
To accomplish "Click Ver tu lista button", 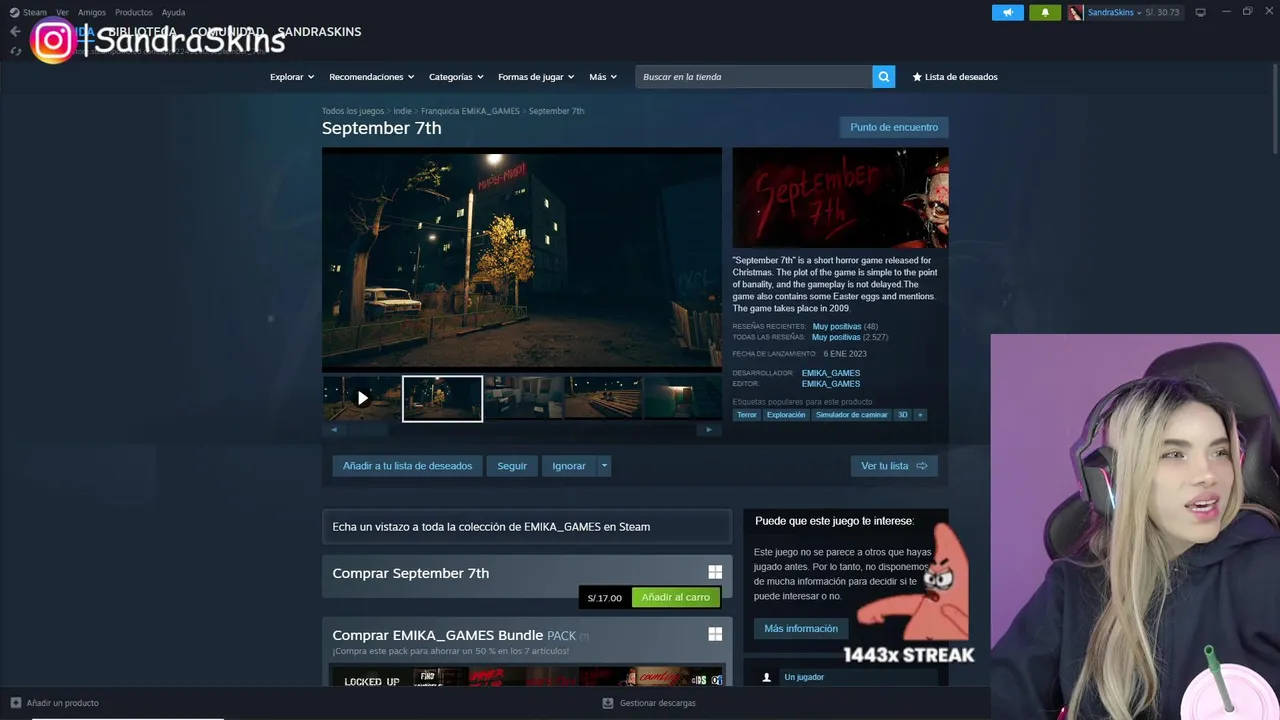I will coord(894,466).
